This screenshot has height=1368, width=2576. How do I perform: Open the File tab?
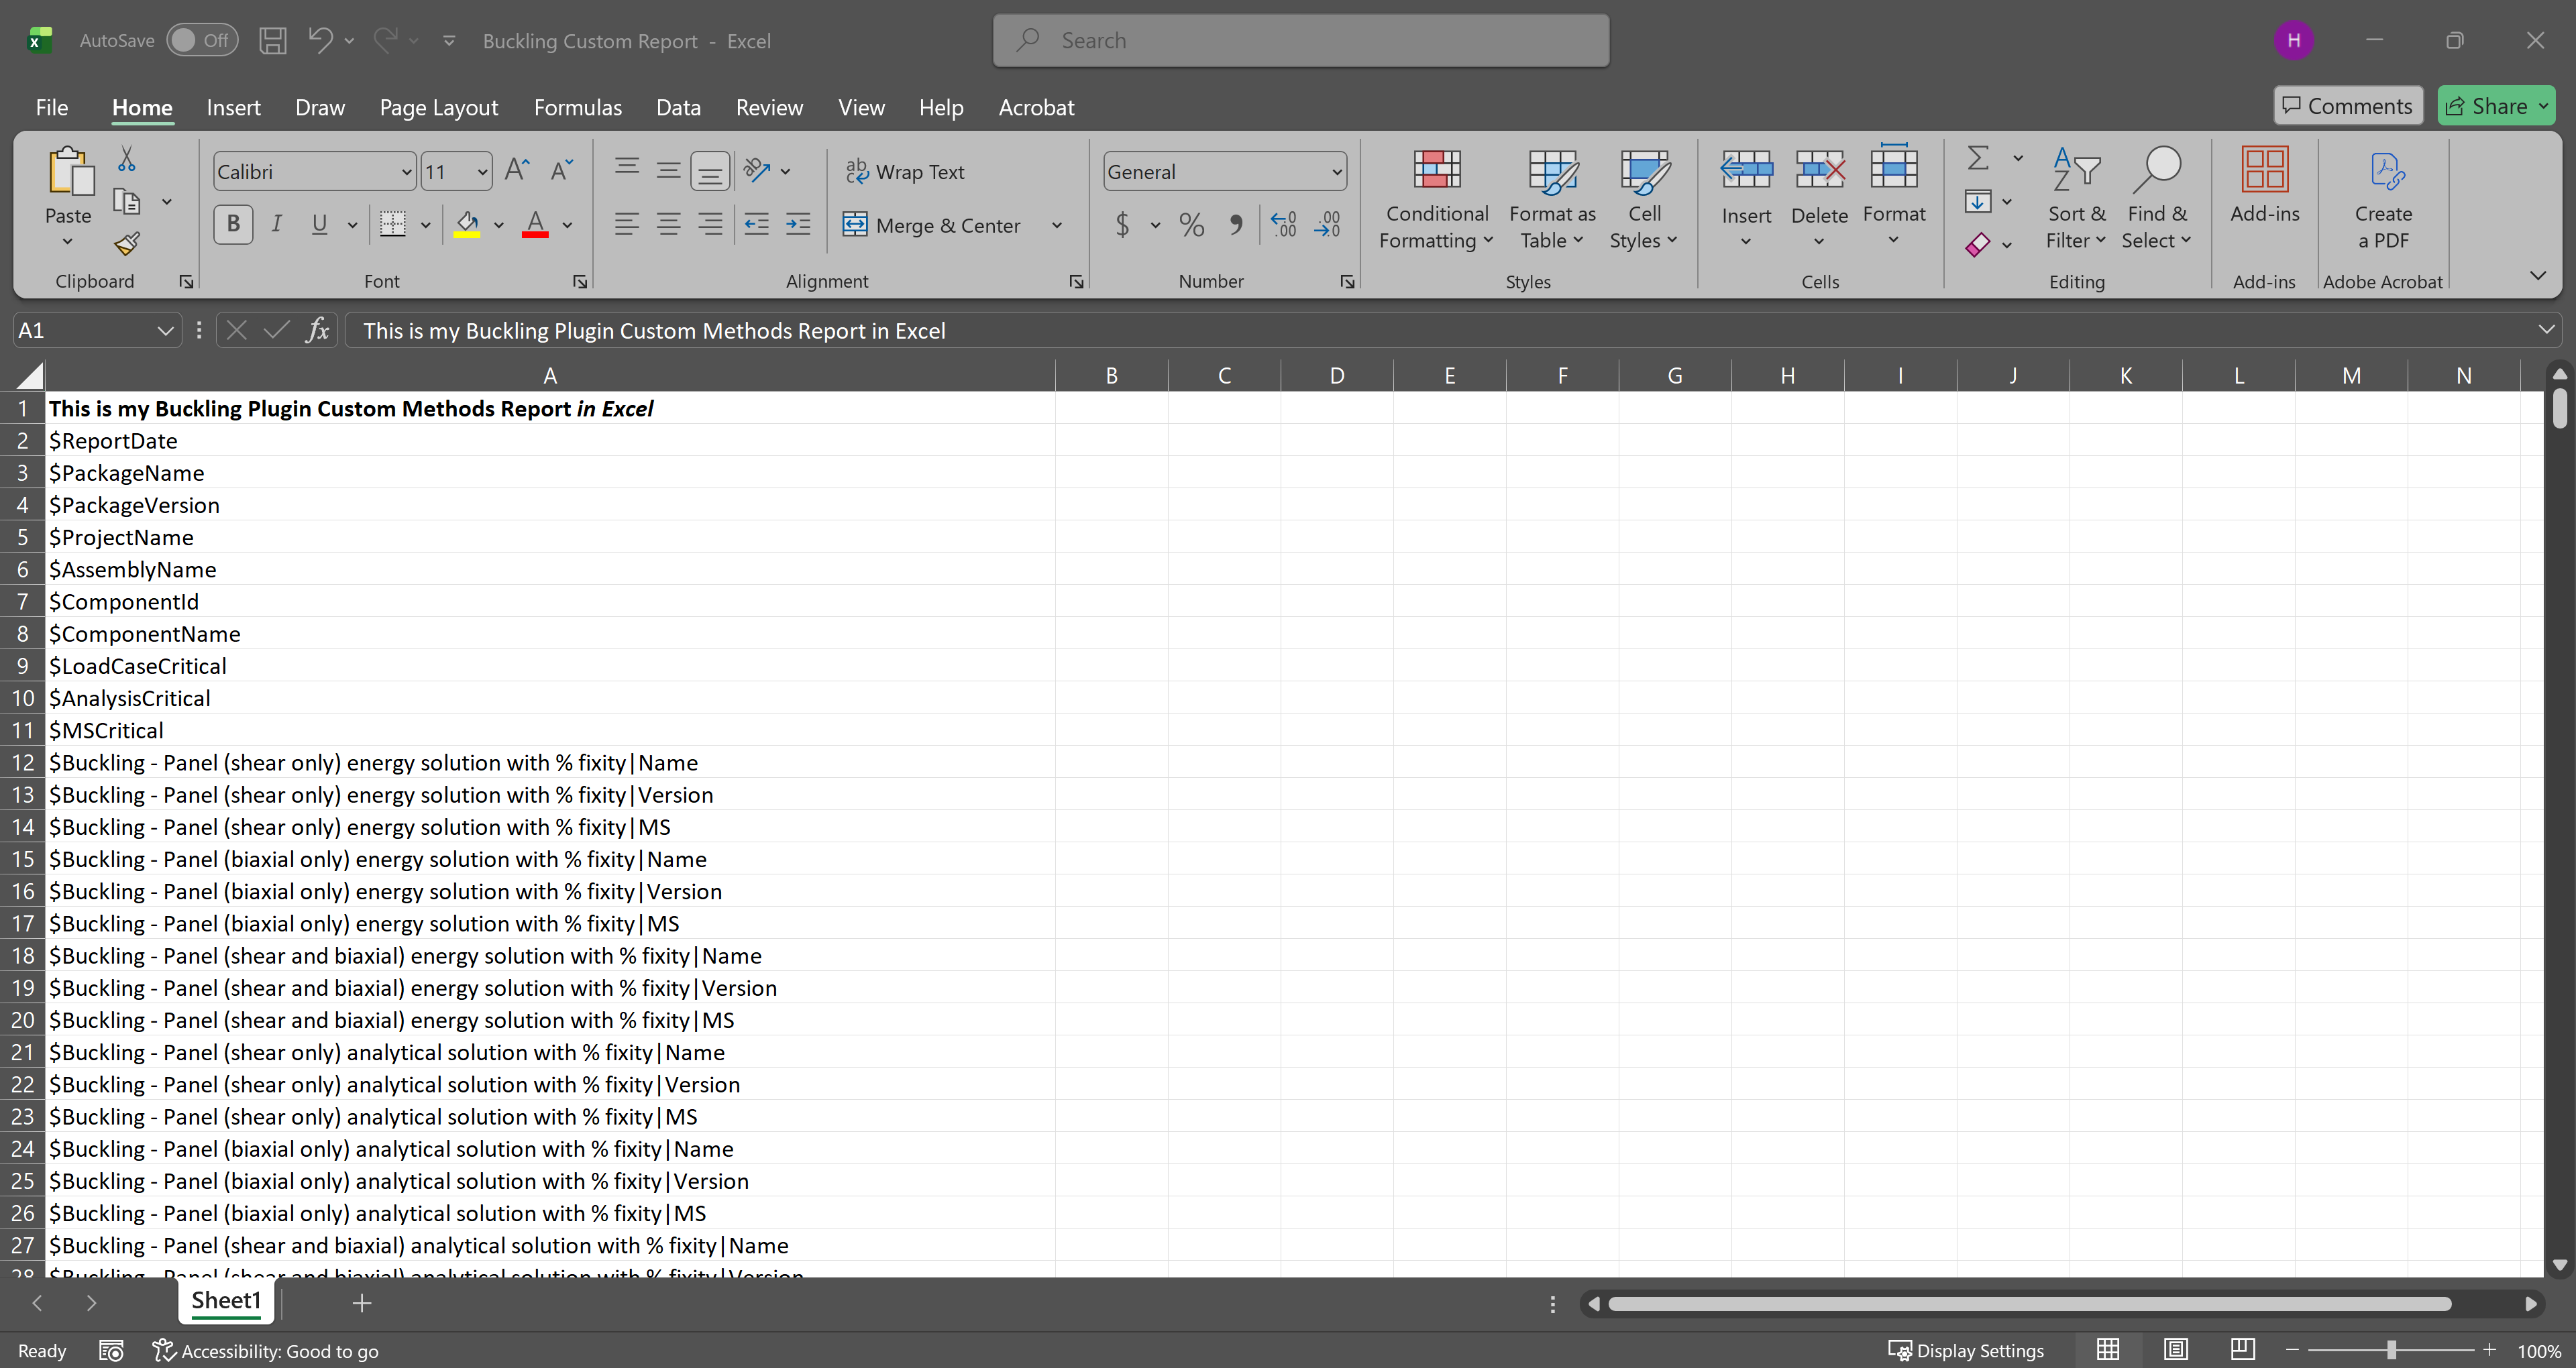tap(52, 107)
